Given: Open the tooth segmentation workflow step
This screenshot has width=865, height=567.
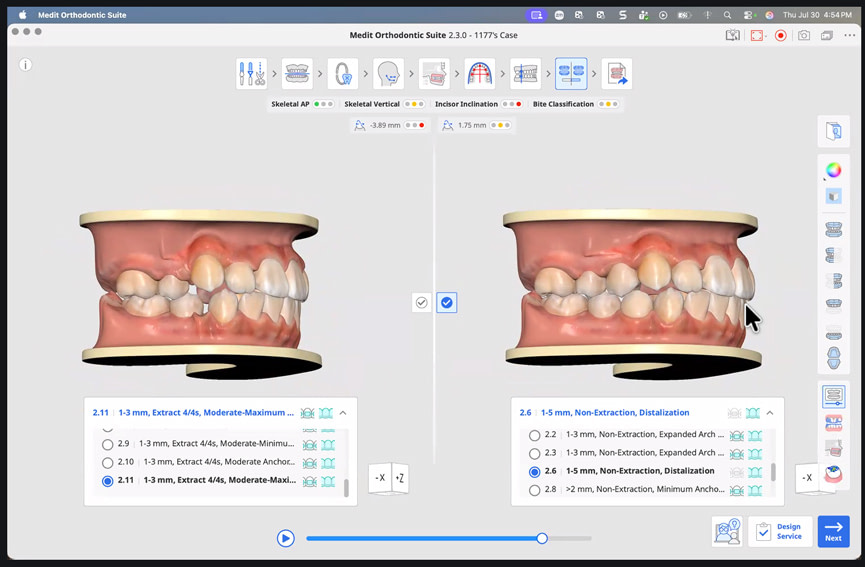Looking at the screenshot, I should tap(343, 73).
